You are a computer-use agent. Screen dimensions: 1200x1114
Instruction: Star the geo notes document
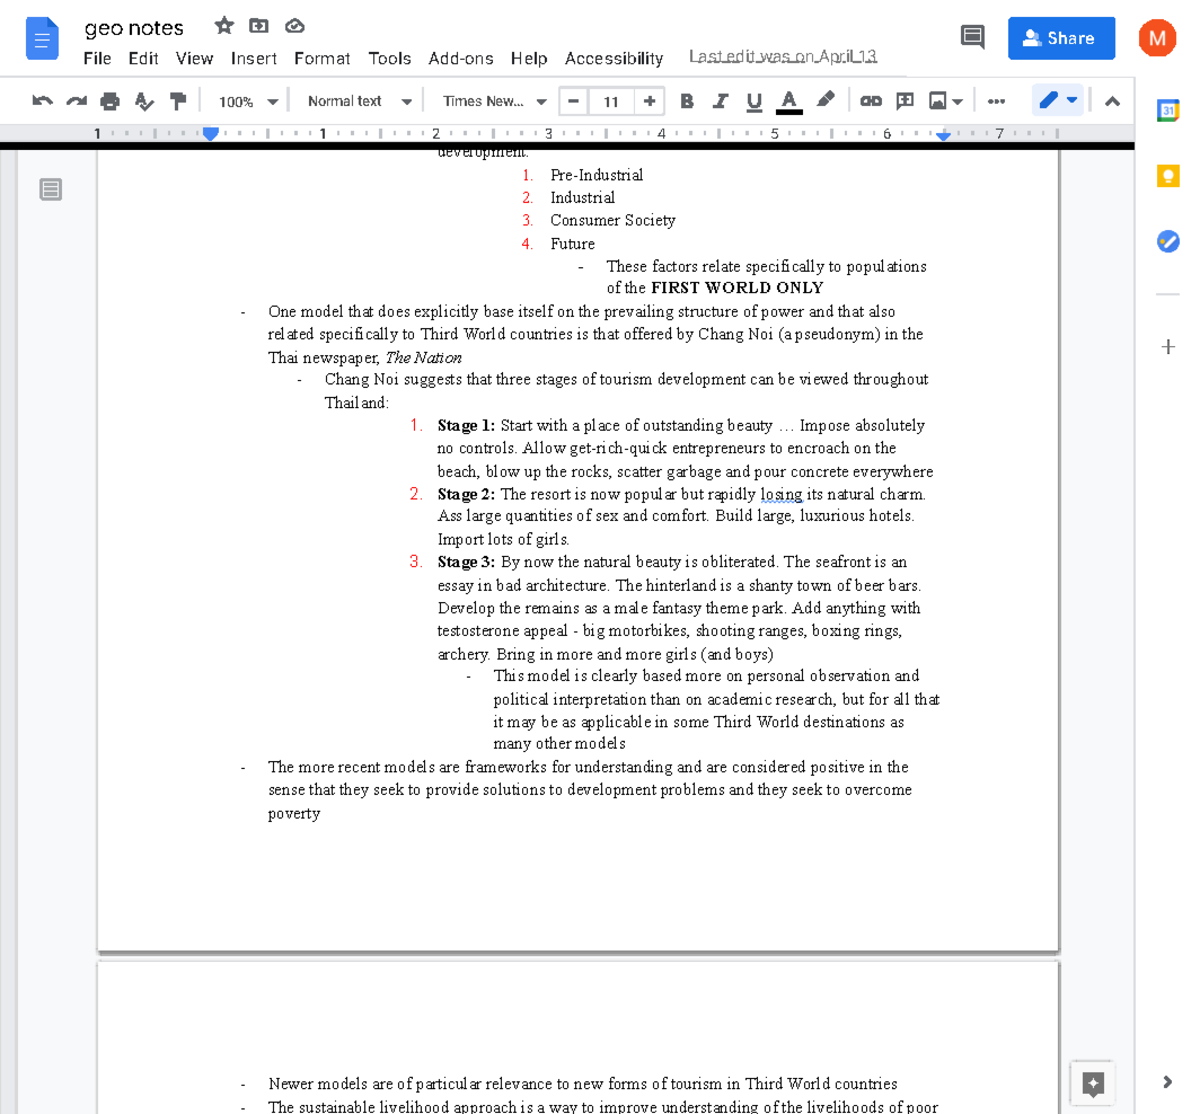223,25
